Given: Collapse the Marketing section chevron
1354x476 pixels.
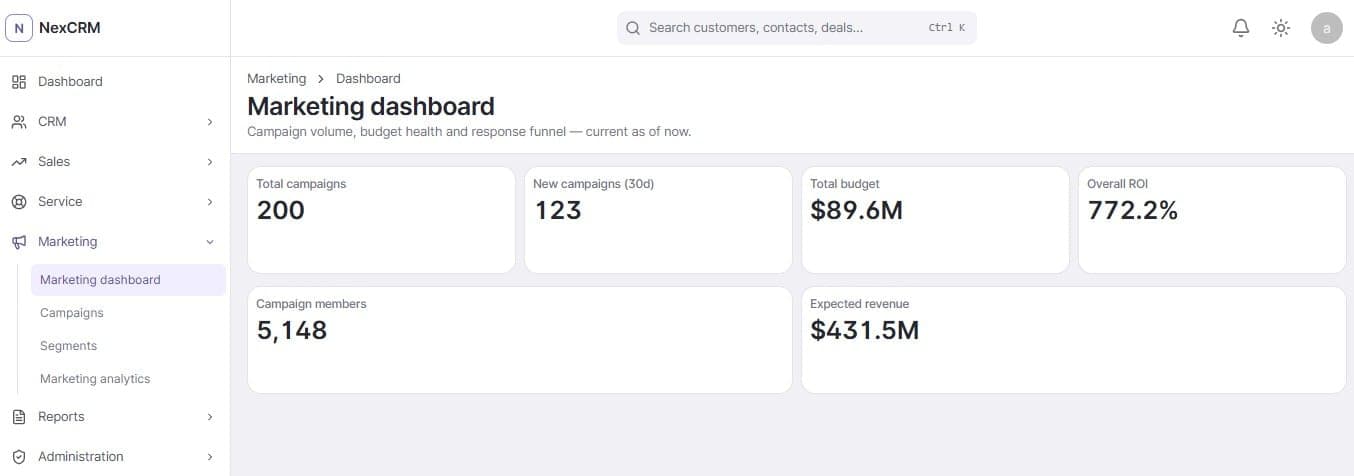Looking at the screenshot, I should [210, 242].
